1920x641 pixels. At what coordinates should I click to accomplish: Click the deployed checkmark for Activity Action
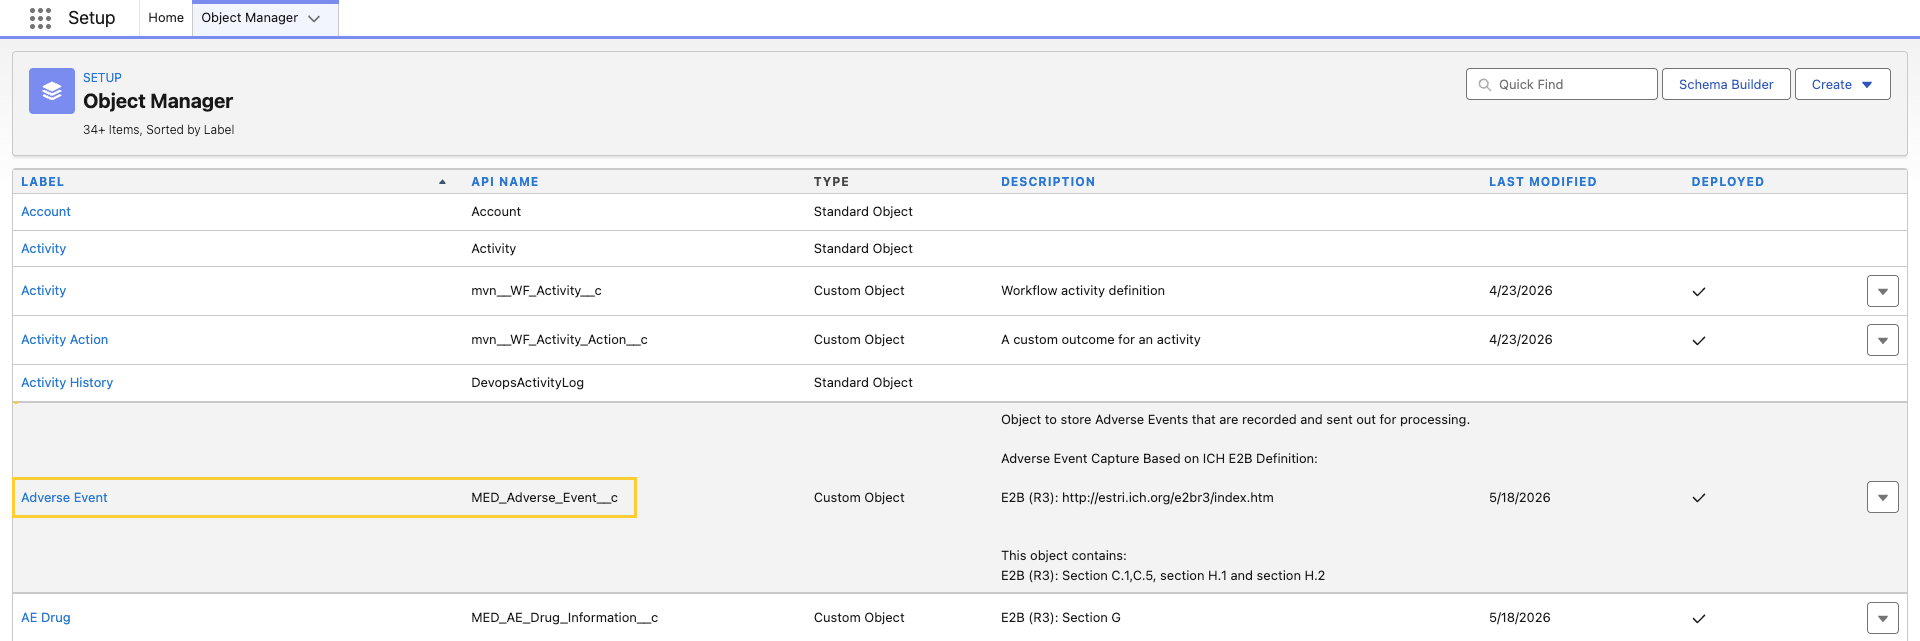point(1698,341)
